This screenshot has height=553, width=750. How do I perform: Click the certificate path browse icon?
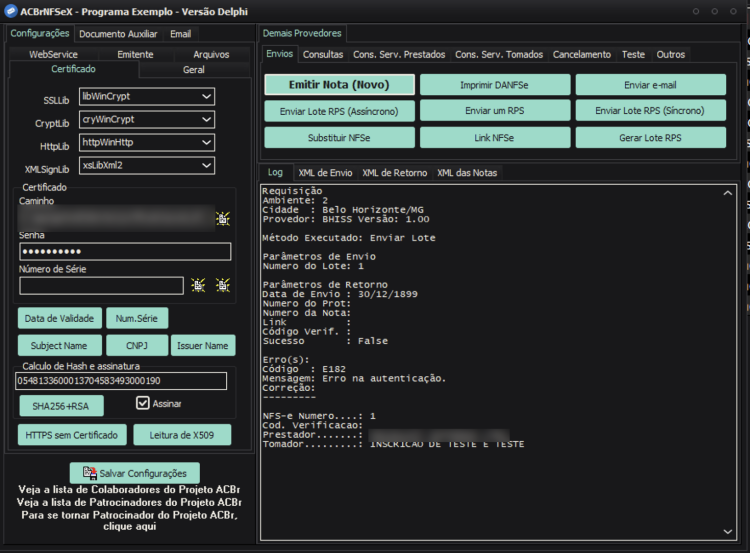tap(223, 219)
